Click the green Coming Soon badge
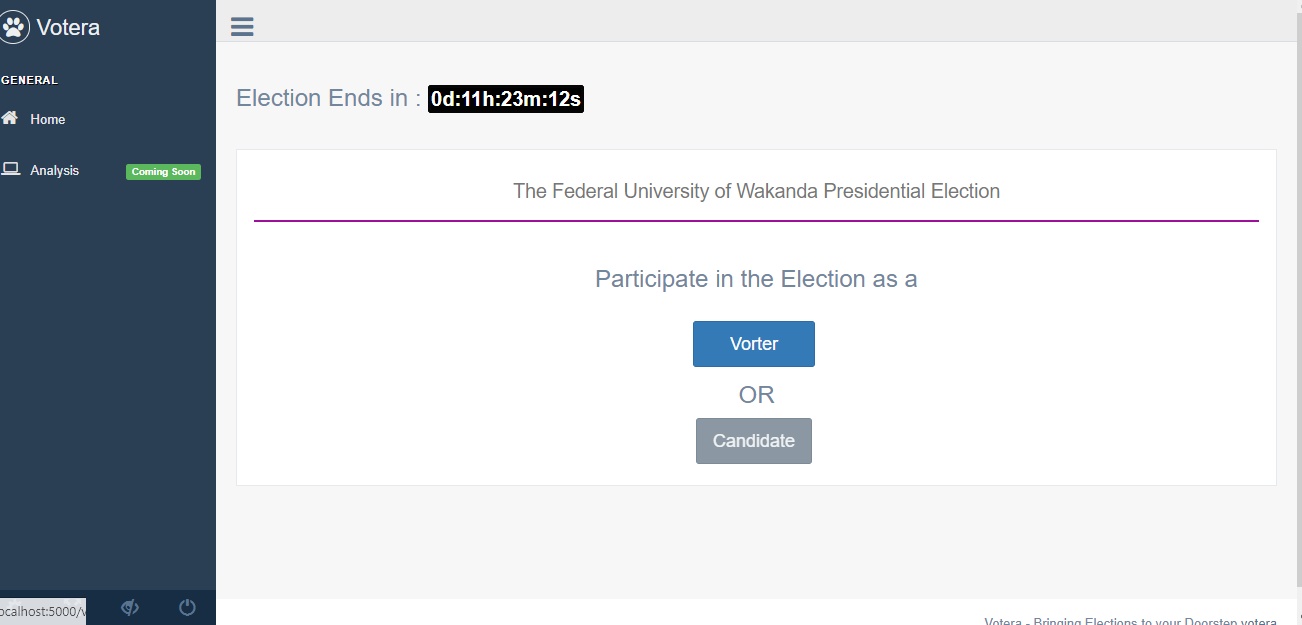The height and width of the screenshot is (625, 1302). click(163, 172)
